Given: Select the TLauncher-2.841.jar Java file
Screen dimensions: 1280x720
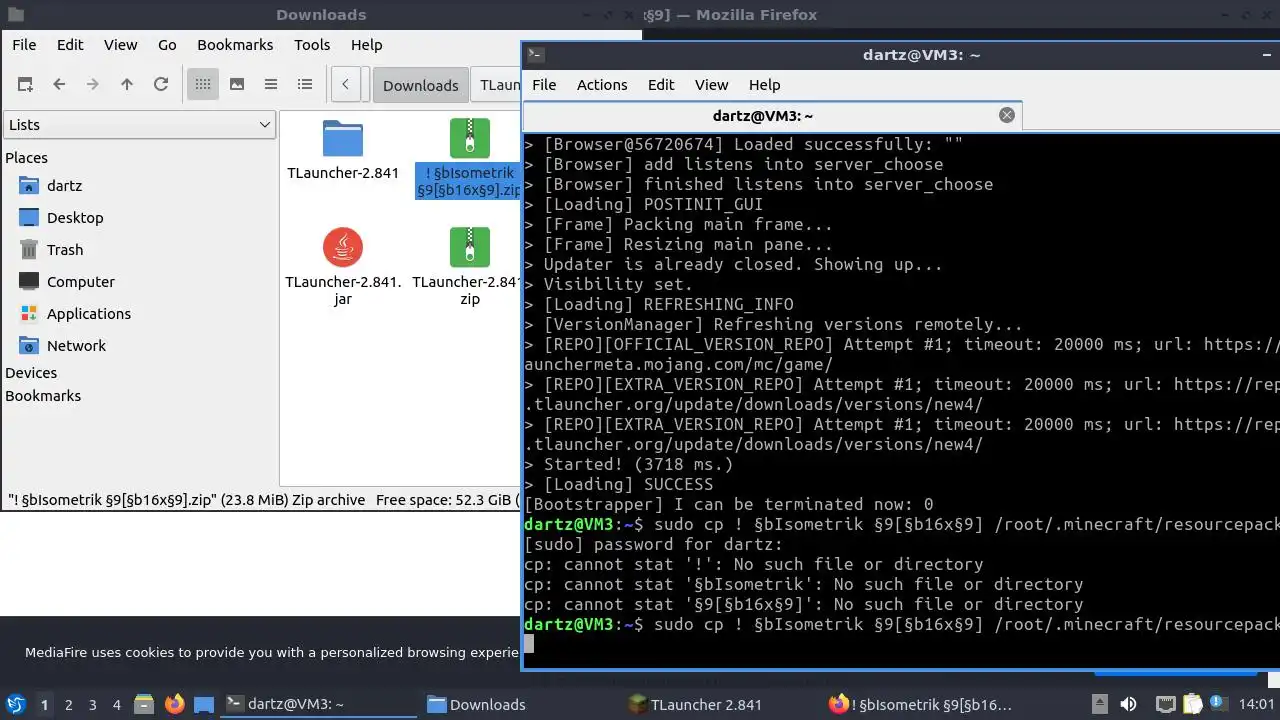Looking at the screenshot, I should (x=343, y=247).
